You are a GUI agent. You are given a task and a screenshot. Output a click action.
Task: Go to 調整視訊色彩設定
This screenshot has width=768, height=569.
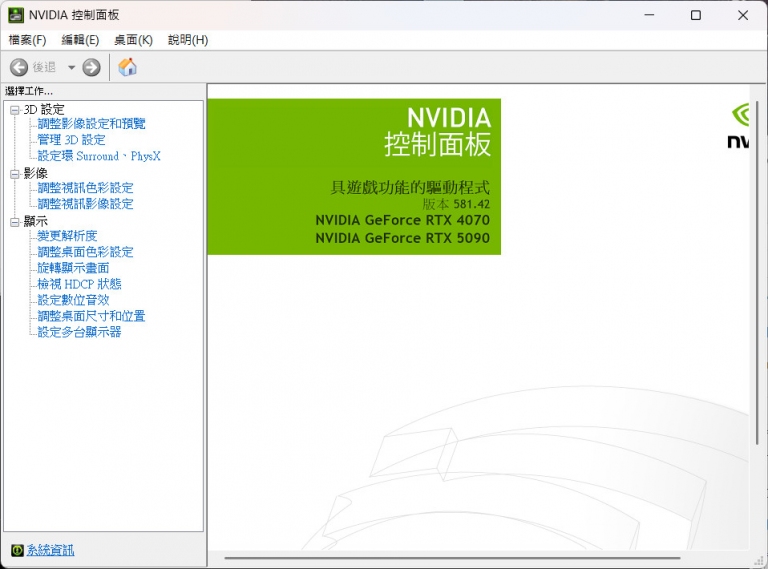(x=85, y=188)
